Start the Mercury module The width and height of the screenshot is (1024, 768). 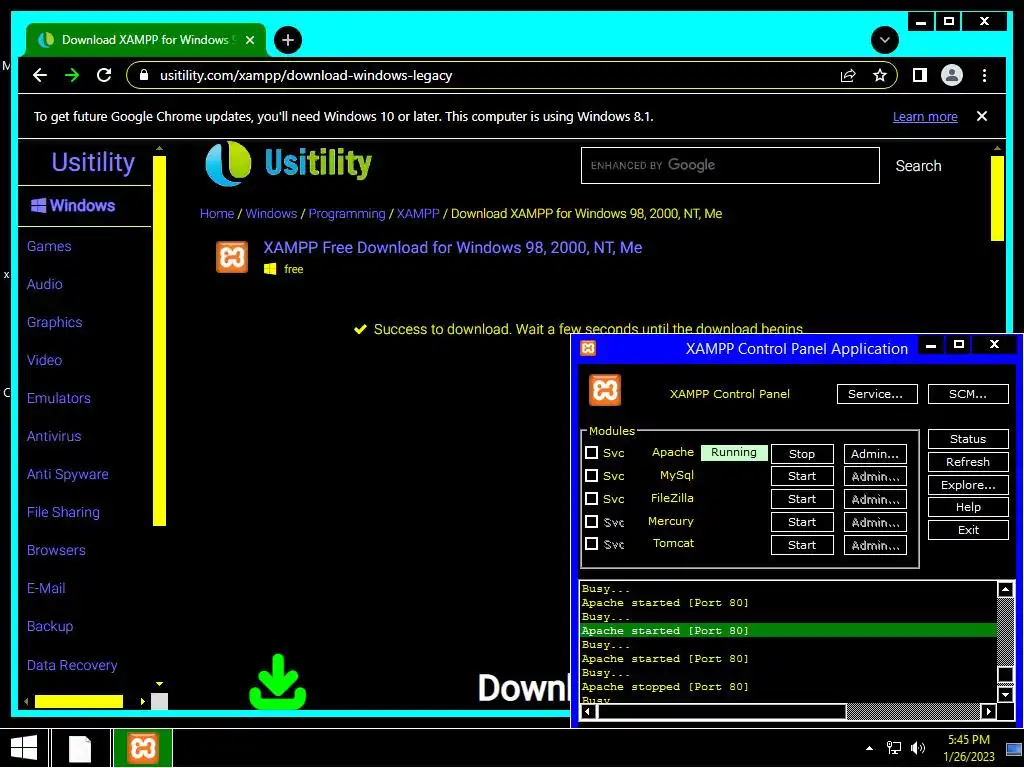click(x=802, y=522)
